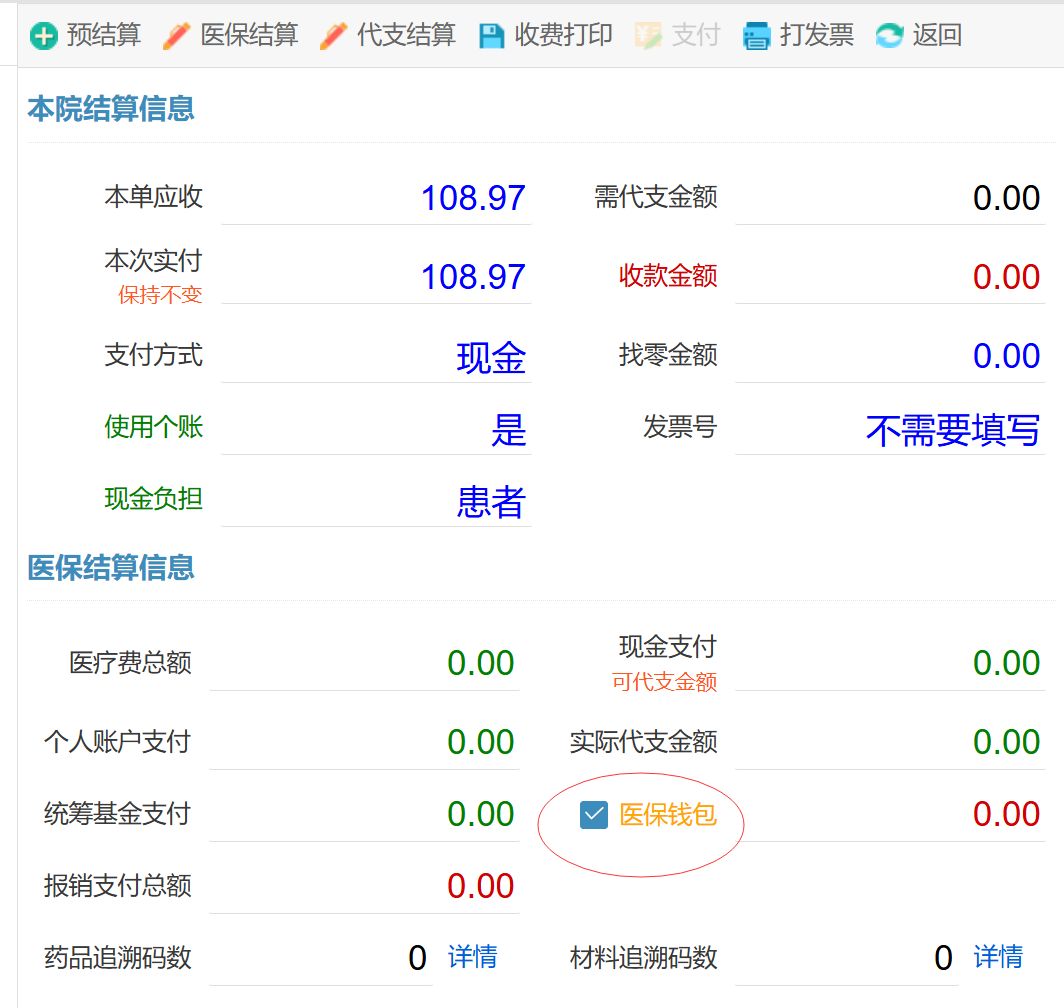Viewport: 1064px width, 1008px height.
Task: Click the green 现金负担 label
Action: 153,499
